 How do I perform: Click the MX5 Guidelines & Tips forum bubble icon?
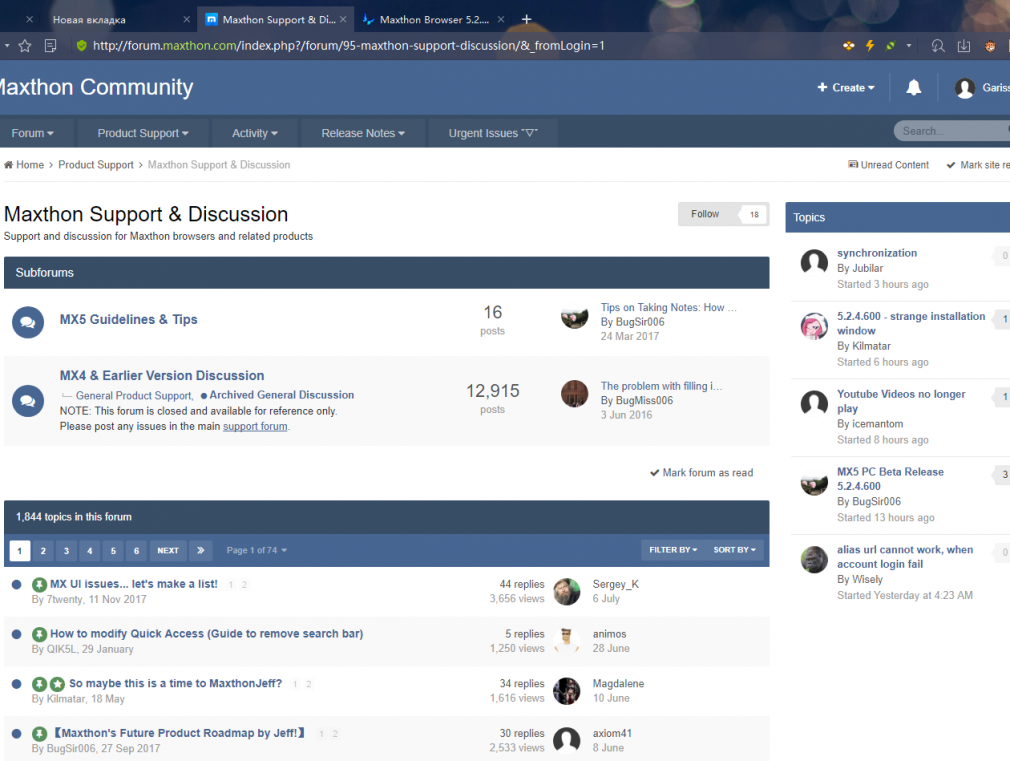[x=28, y=322]
